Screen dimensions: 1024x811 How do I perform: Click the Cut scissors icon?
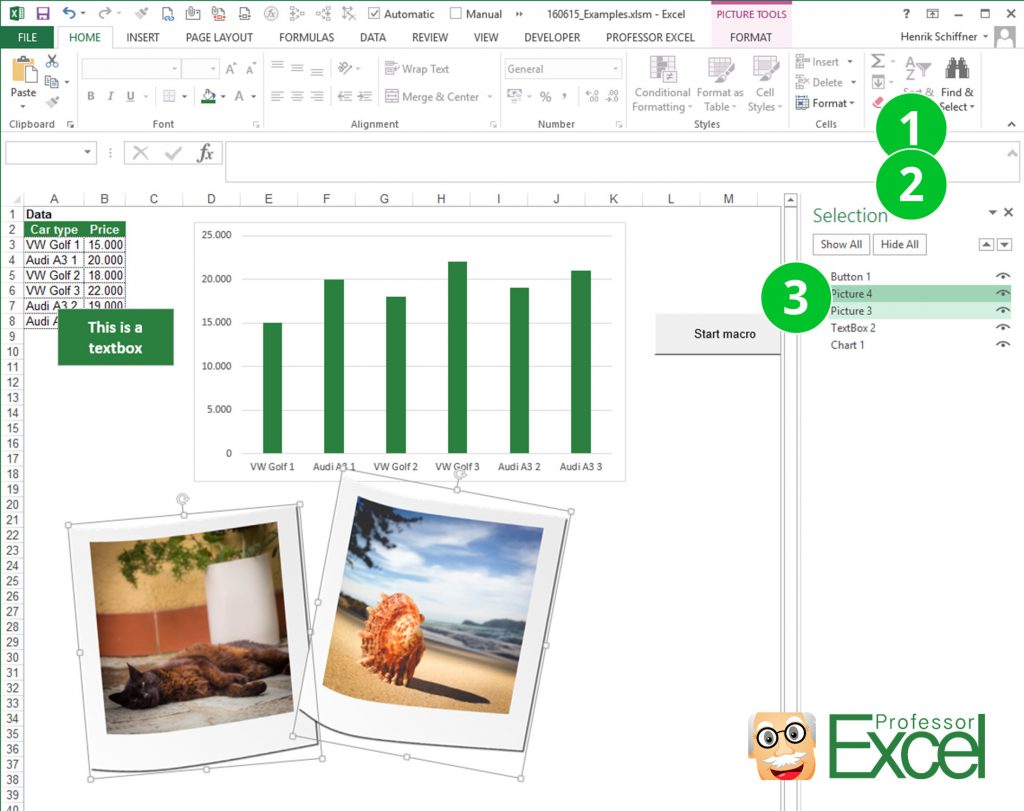pos(52,62)
